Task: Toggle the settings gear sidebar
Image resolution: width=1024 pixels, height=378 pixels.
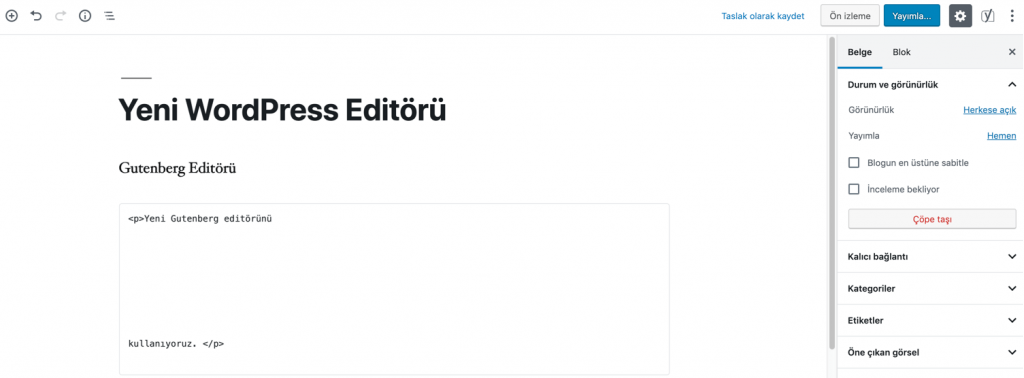Action: coord(960,16)
